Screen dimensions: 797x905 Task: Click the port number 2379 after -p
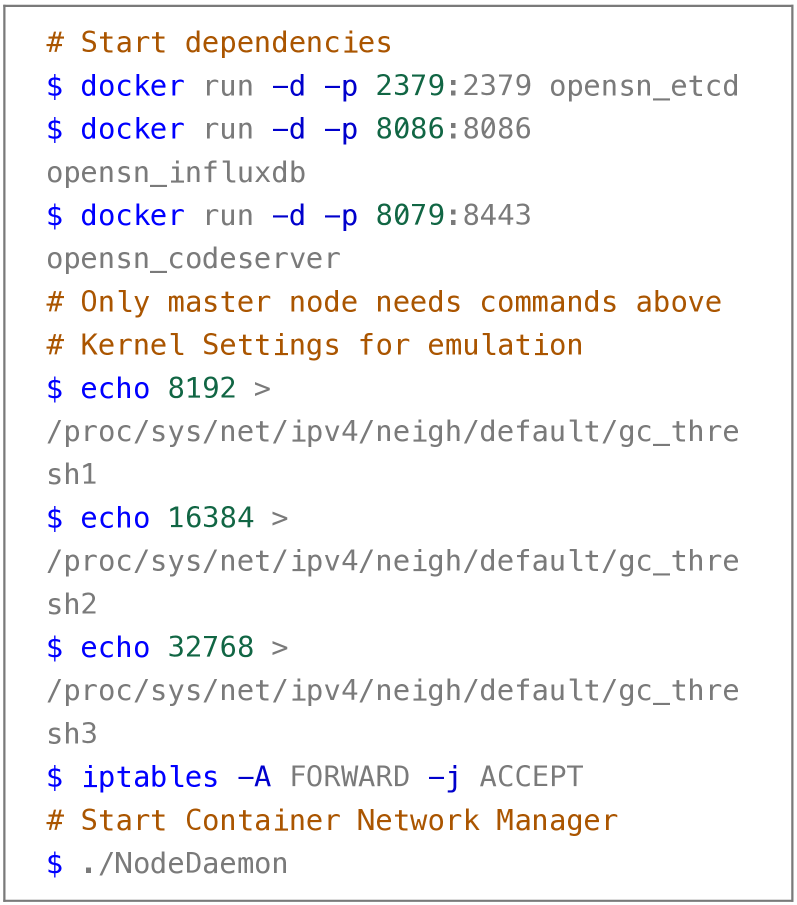410,86
